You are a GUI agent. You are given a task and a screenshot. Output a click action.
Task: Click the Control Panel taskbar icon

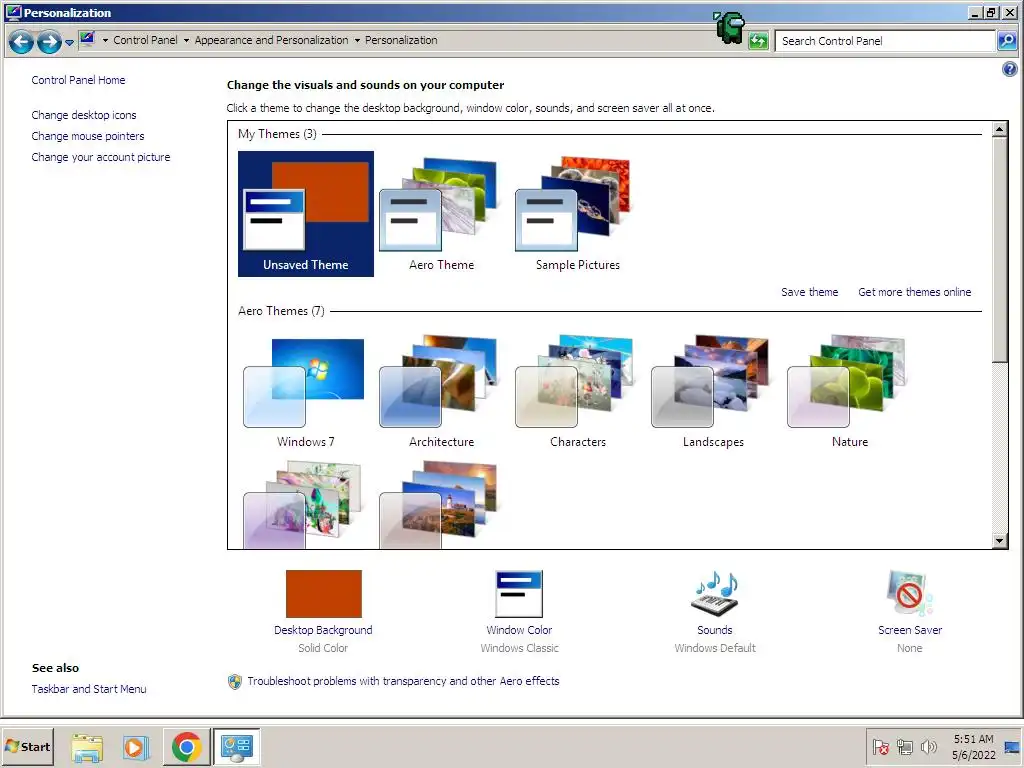(x=236, y=747)
